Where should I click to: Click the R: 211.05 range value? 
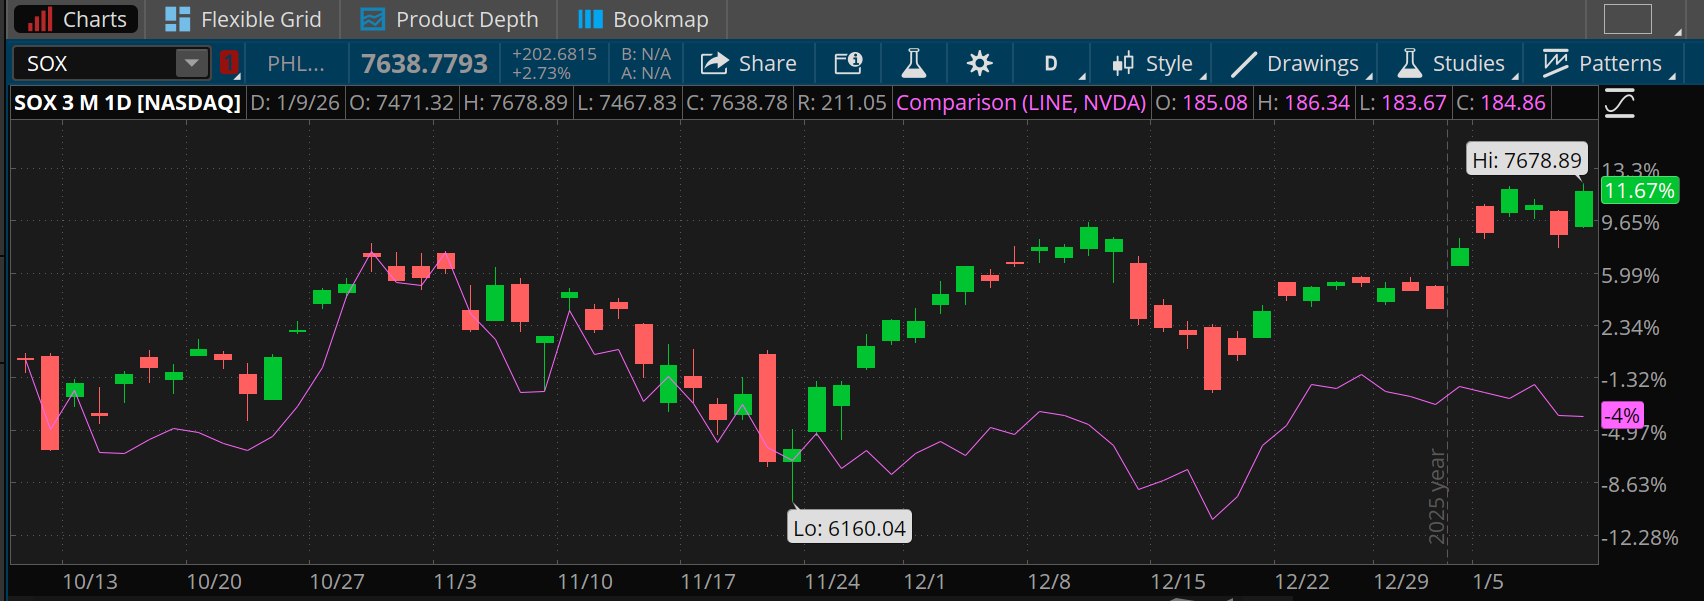[x=842, y=103]
